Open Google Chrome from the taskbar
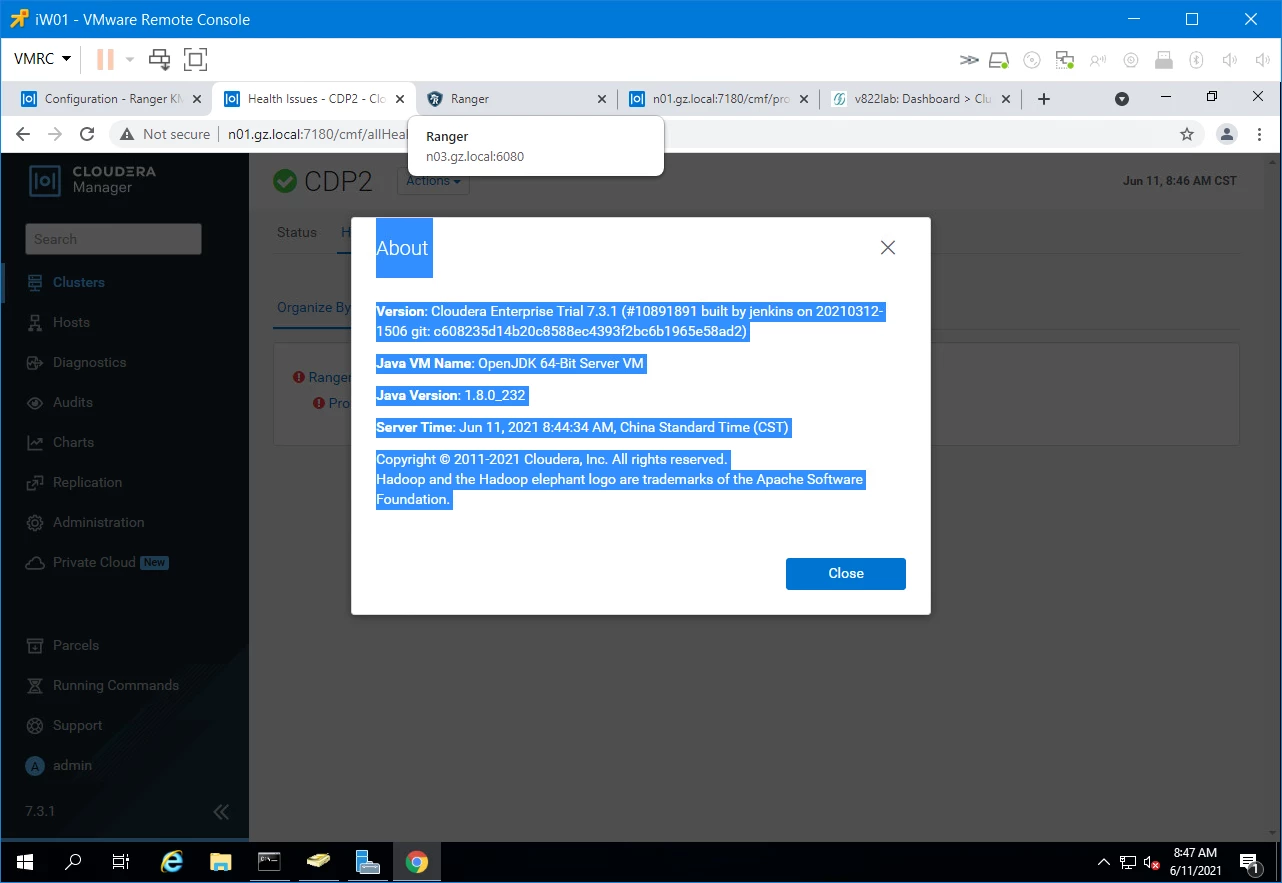1282x883 pixels. coord(416,862)
